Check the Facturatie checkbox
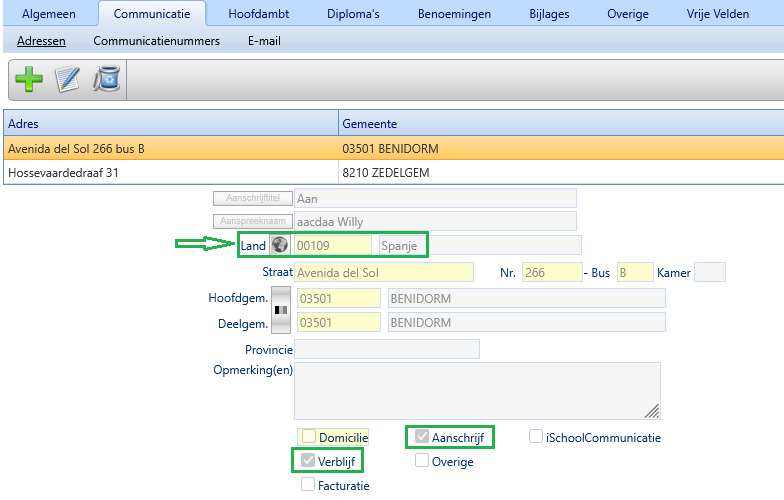784x500 pixels. click(x=309, y=485)
